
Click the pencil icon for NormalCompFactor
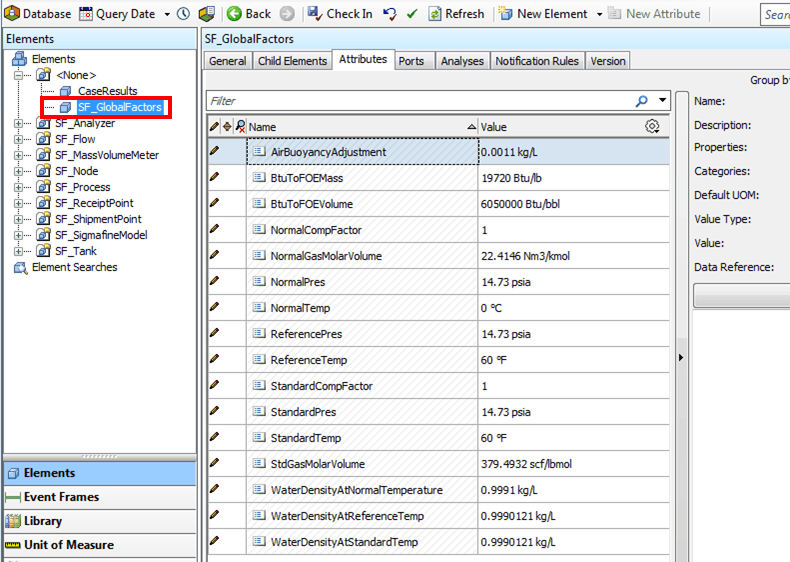click(215, 229)
